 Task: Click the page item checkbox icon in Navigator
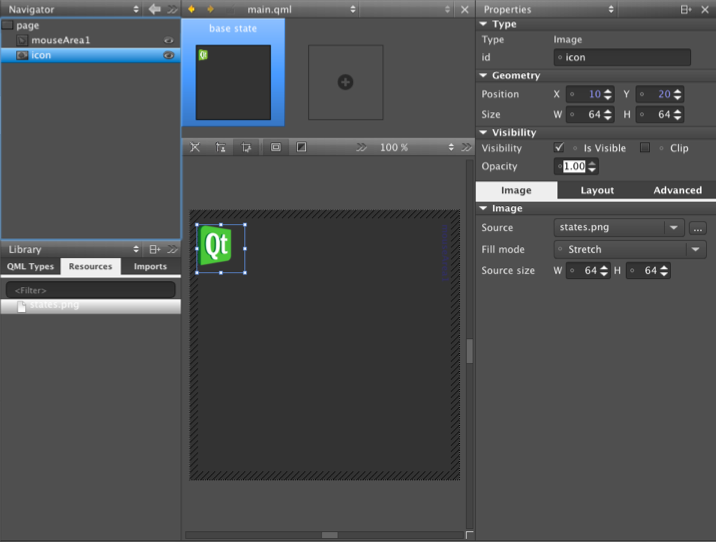click(7, 25)
